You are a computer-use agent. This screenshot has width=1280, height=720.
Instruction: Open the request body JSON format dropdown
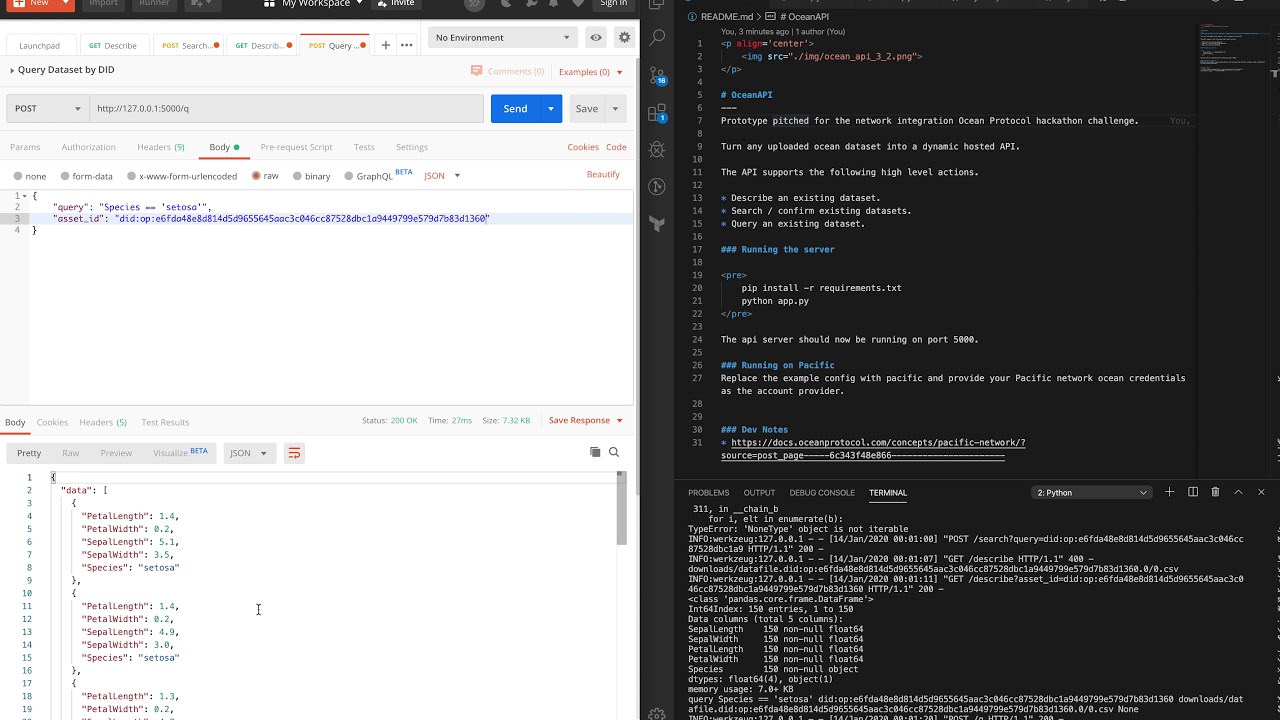click(x=442, y=176)
